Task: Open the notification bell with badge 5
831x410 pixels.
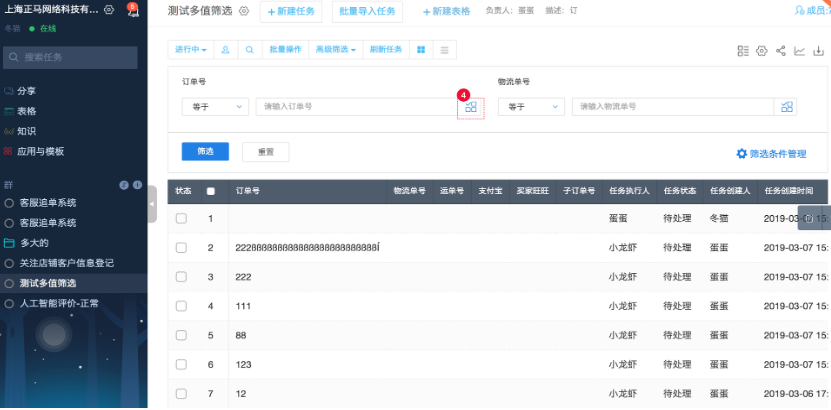Action: [x=133, y=11]
